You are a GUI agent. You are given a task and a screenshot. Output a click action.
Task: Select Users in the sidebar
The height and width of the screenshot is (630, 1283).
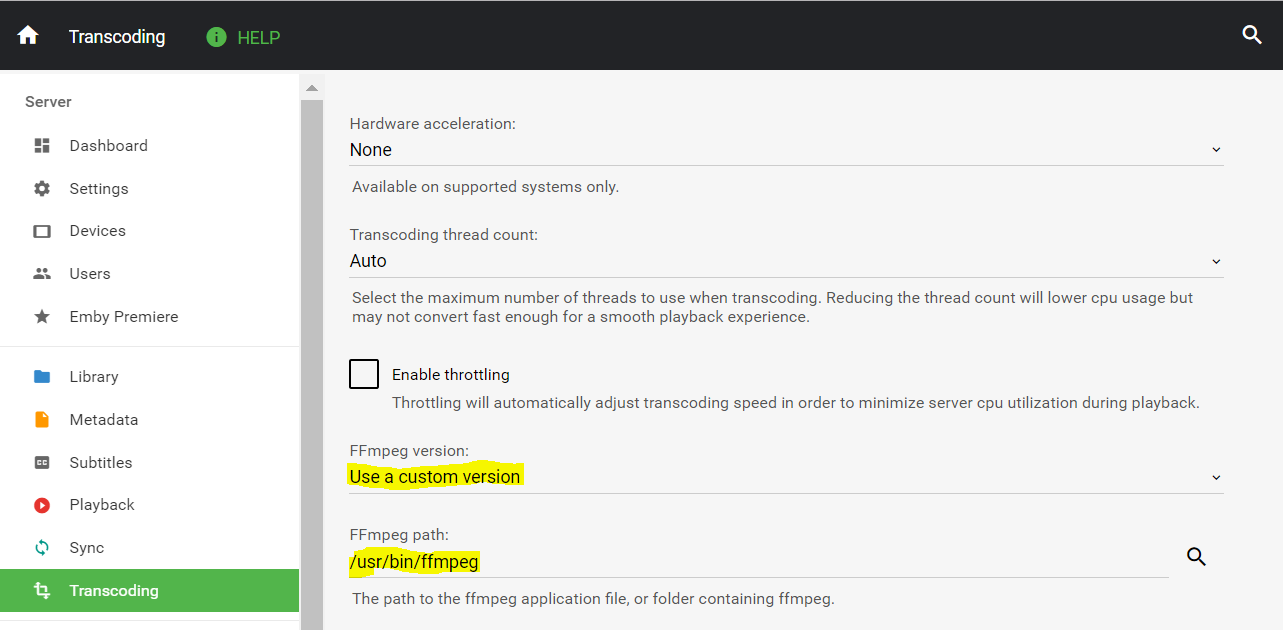[90, 274]
